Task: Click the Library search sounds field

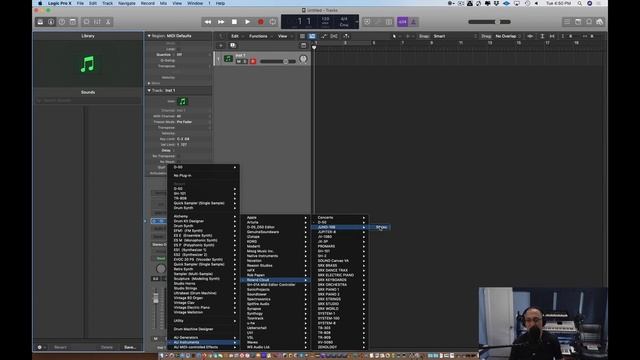Action: (88, 100)
